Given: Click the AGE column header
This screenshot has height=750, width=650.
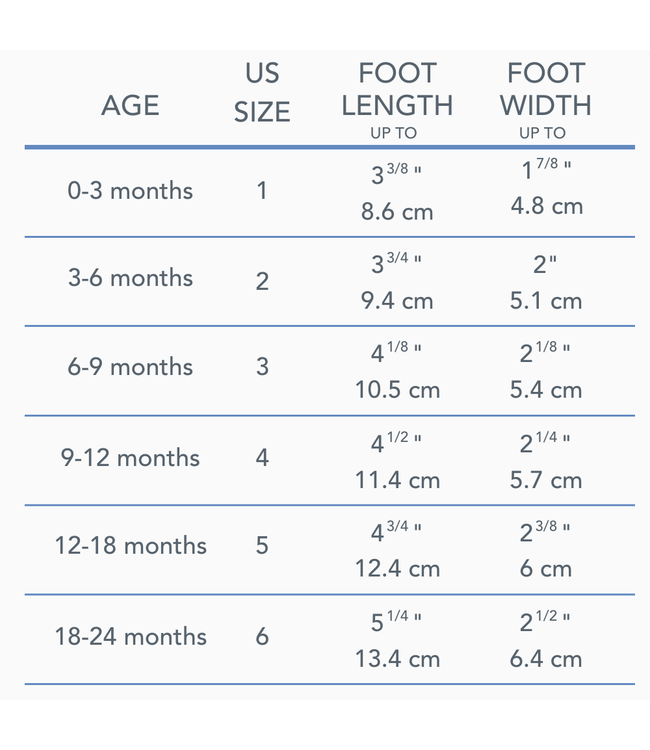Looking at the screenshot, I should (130, 106).
